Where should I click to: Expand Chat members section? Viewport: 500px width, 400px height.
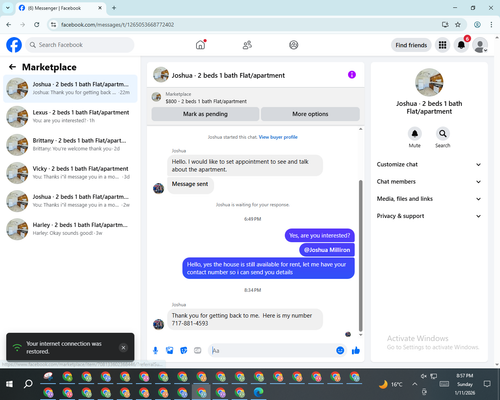click(429, 182)
